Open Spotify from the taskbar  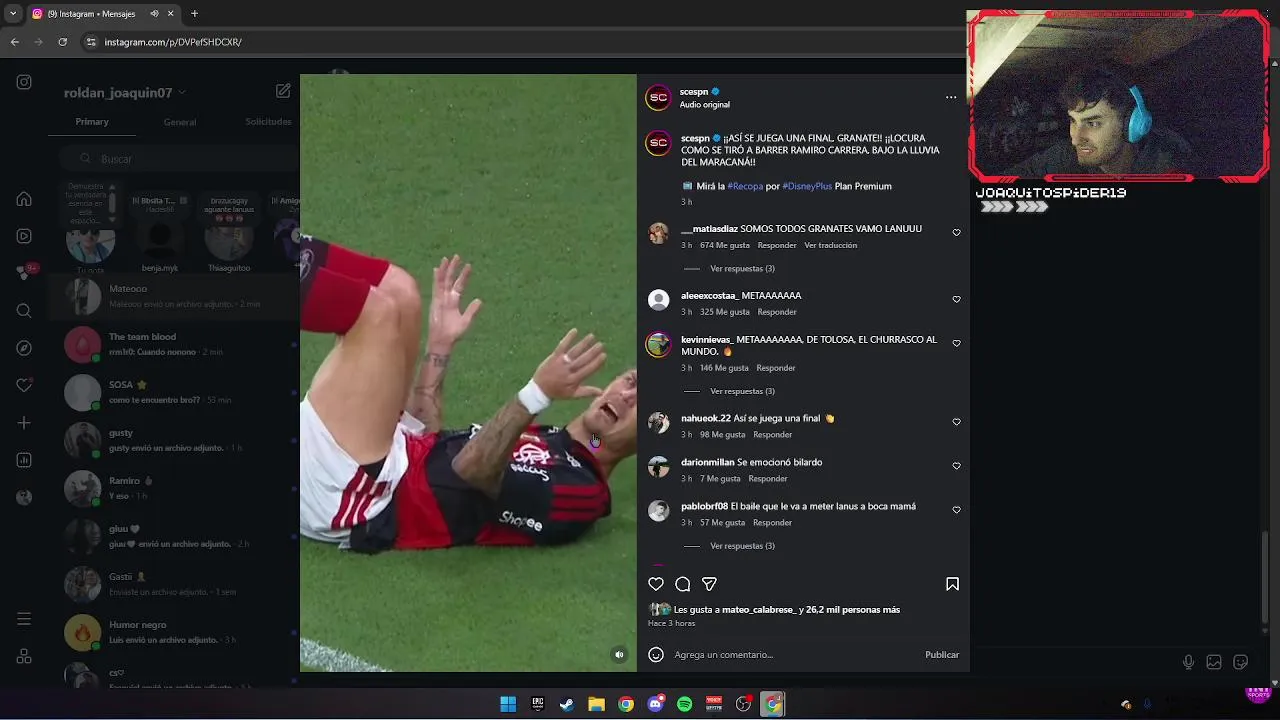point(684,704)
